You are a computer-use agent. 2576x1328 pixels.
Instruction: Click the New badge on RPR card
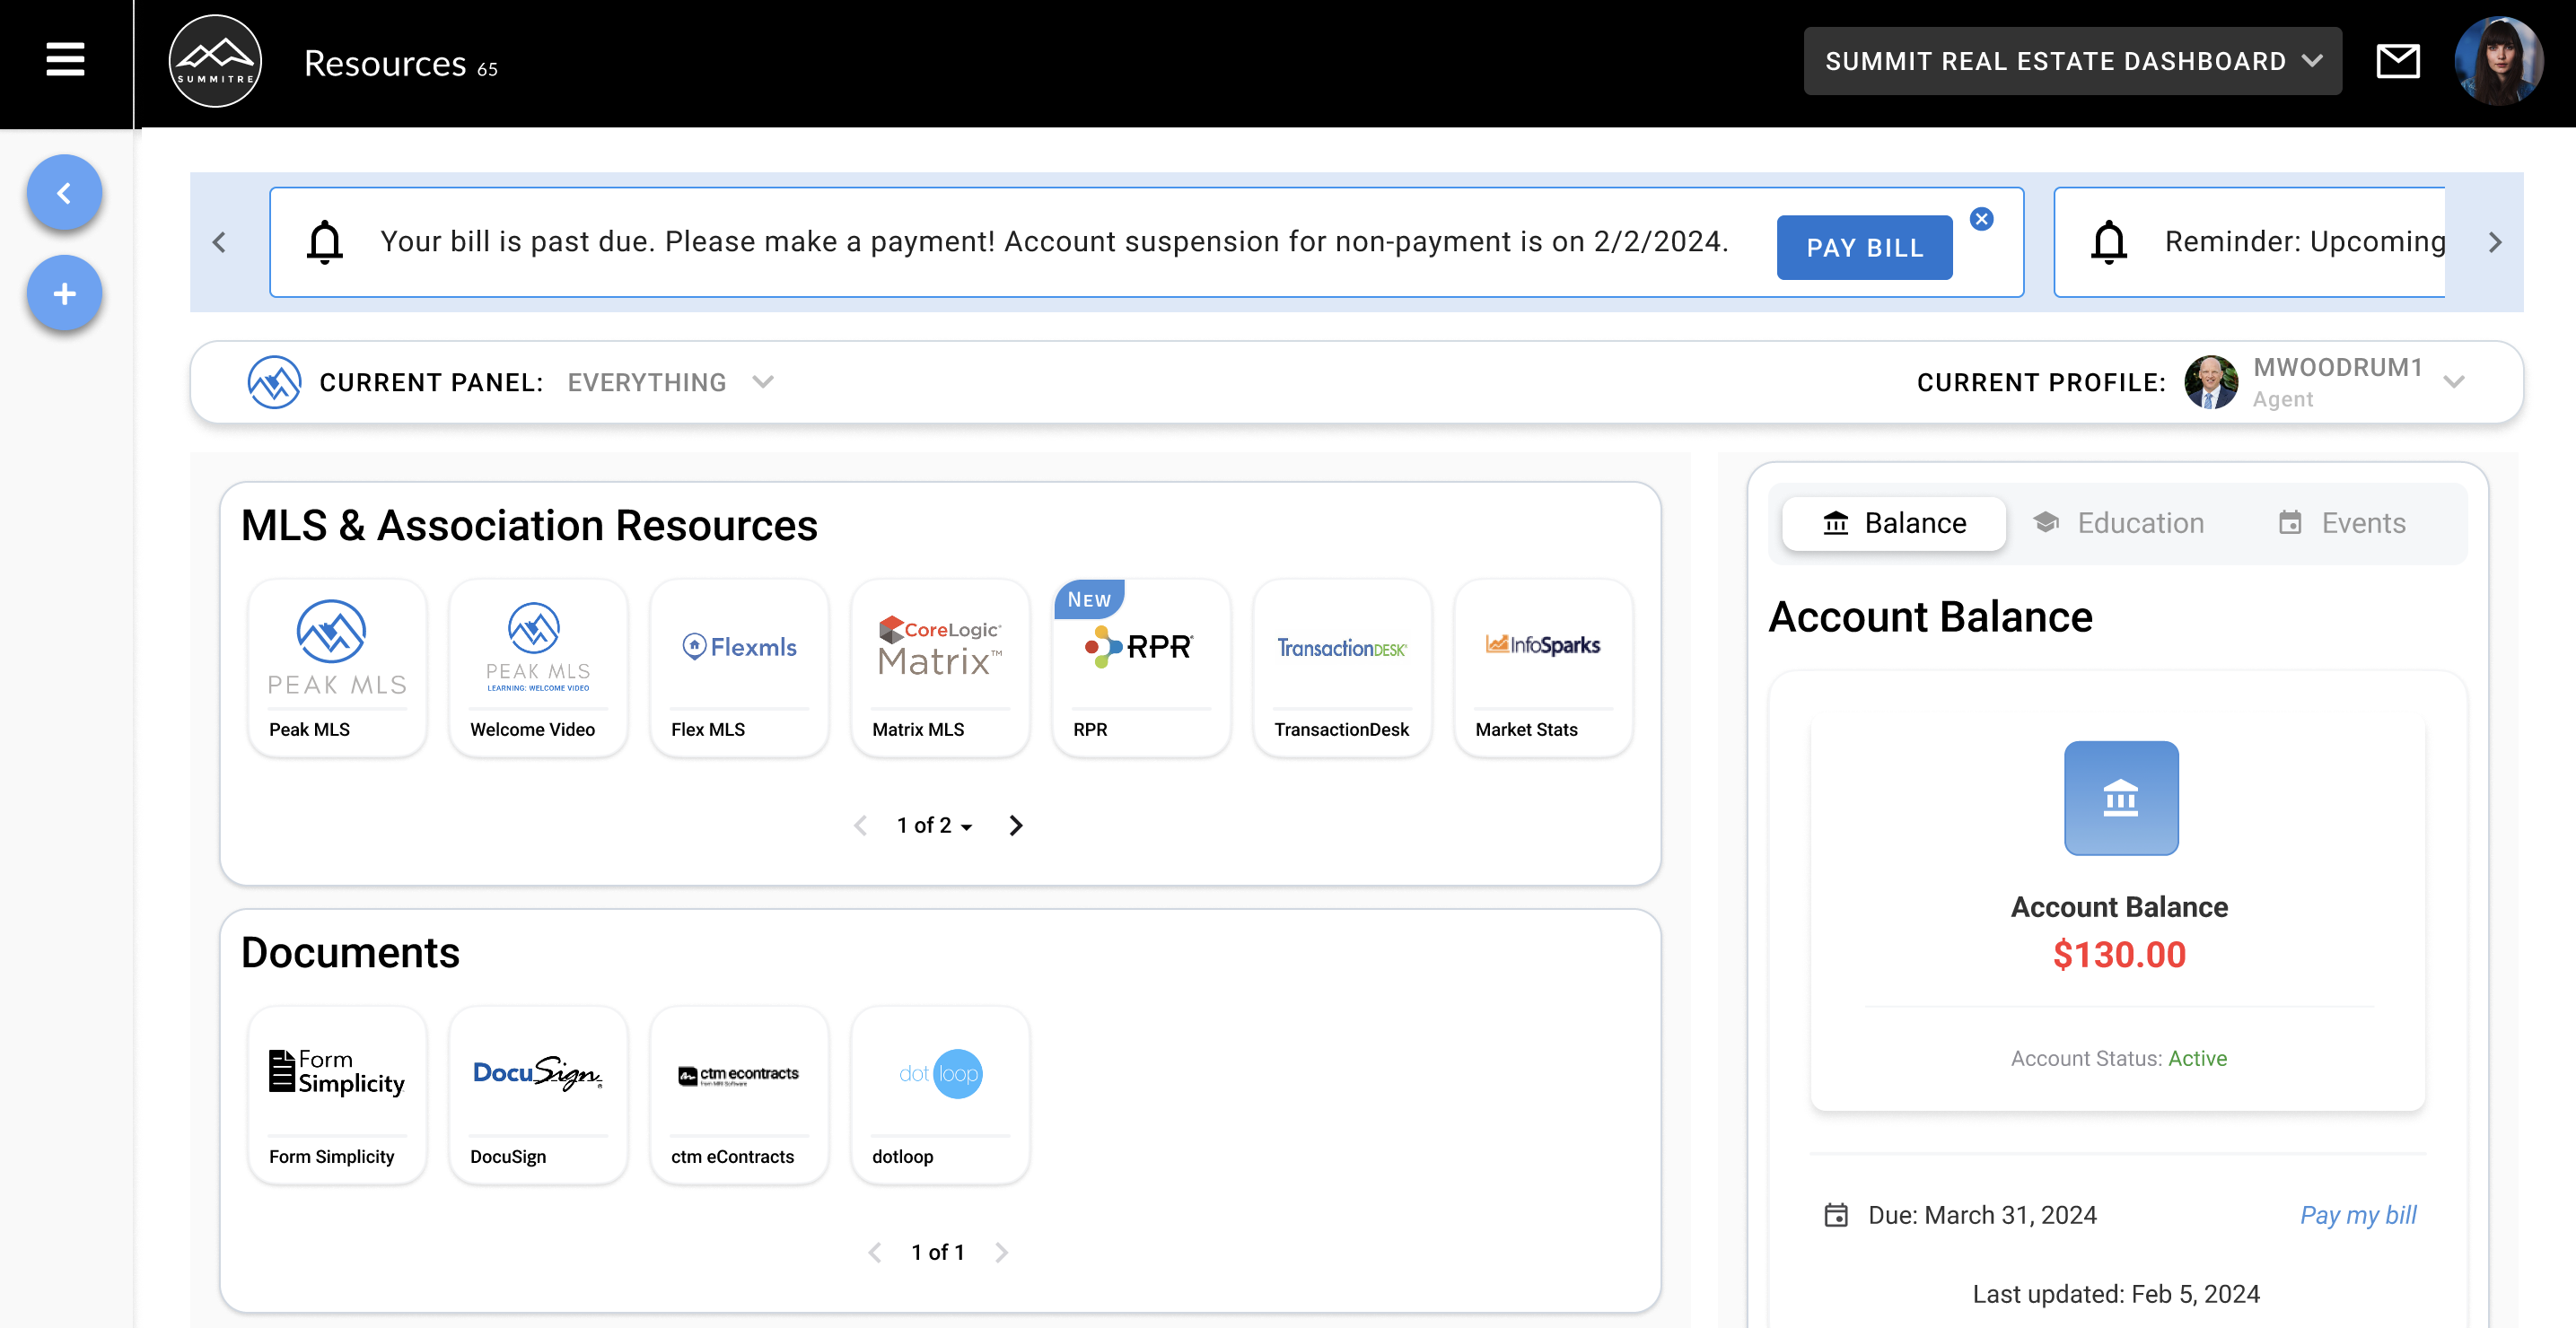[1089, 599]
